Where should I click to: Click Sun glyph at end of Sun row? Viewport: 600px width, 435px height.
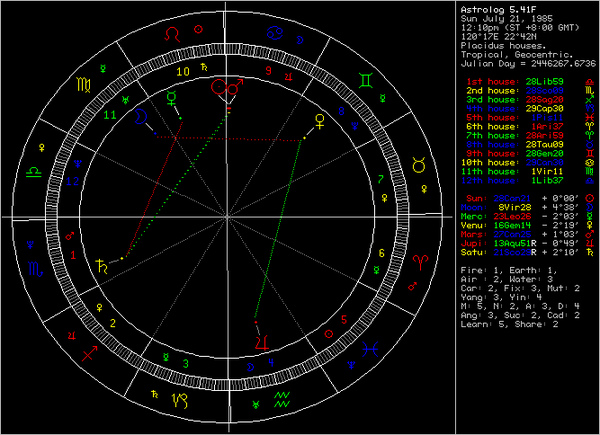[x=590, y=198]
